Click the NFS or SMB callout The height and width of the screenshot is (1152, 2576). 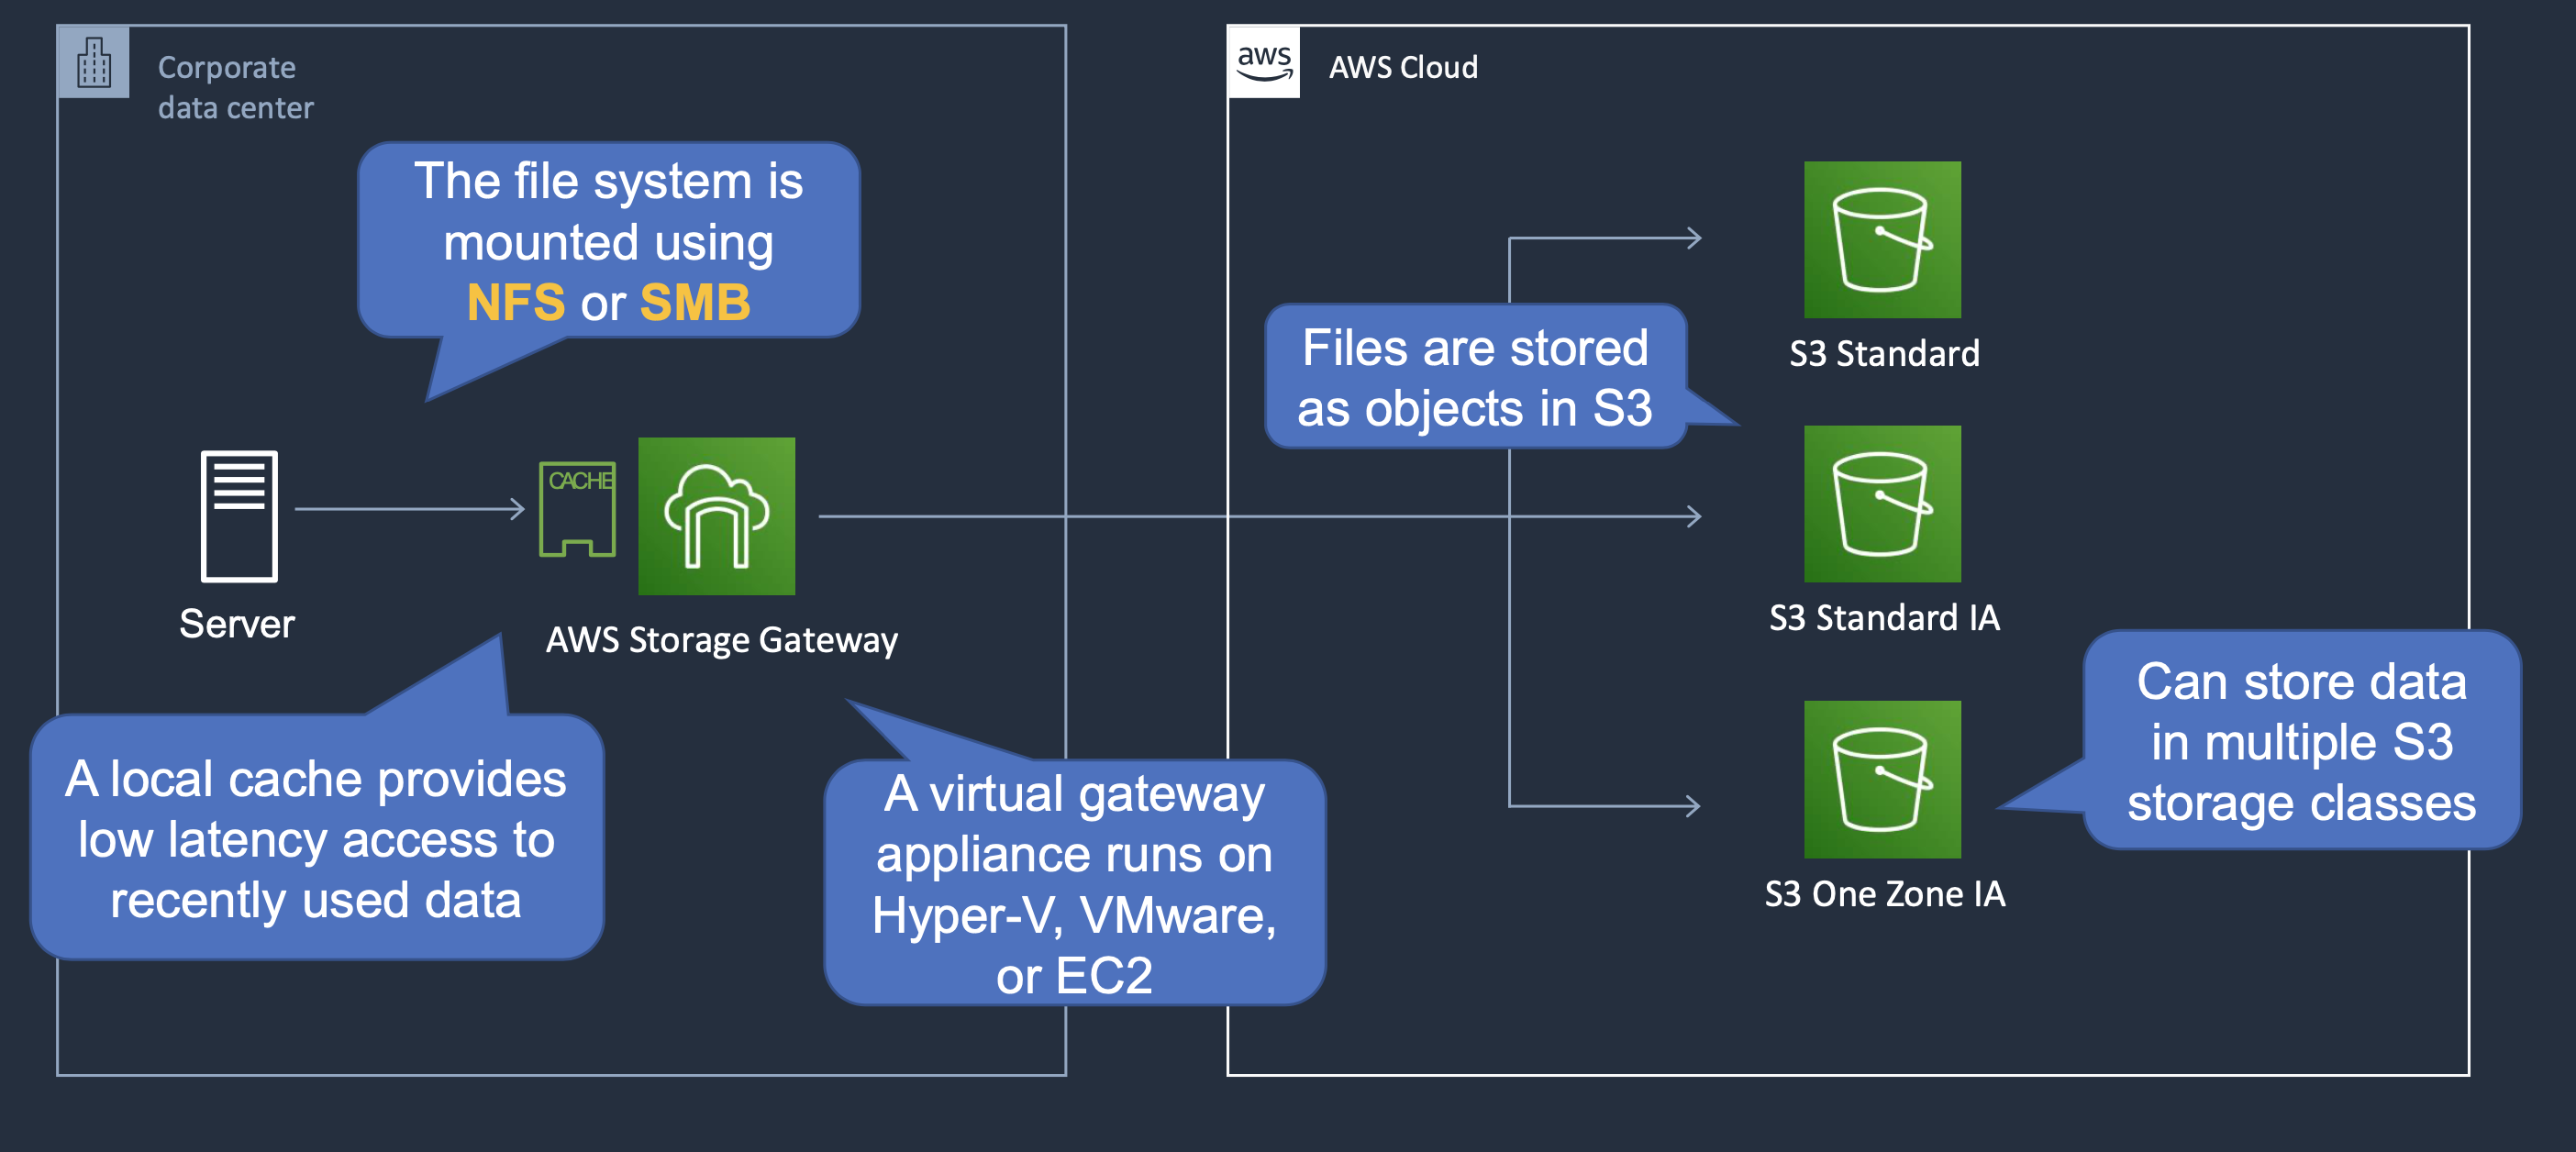point(608,241)
